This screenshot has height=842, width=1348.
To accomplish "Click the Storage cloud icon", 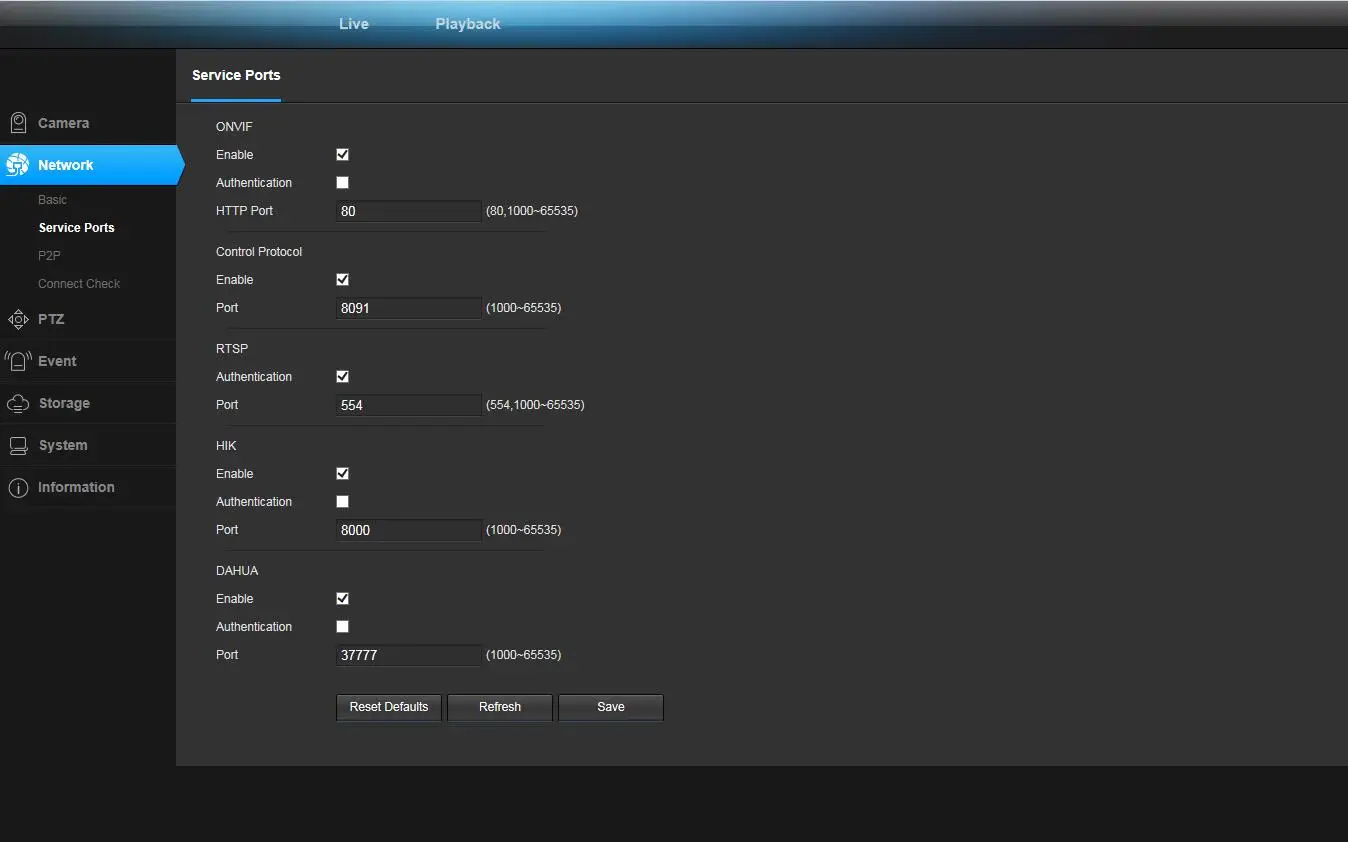I will (18, 403).
